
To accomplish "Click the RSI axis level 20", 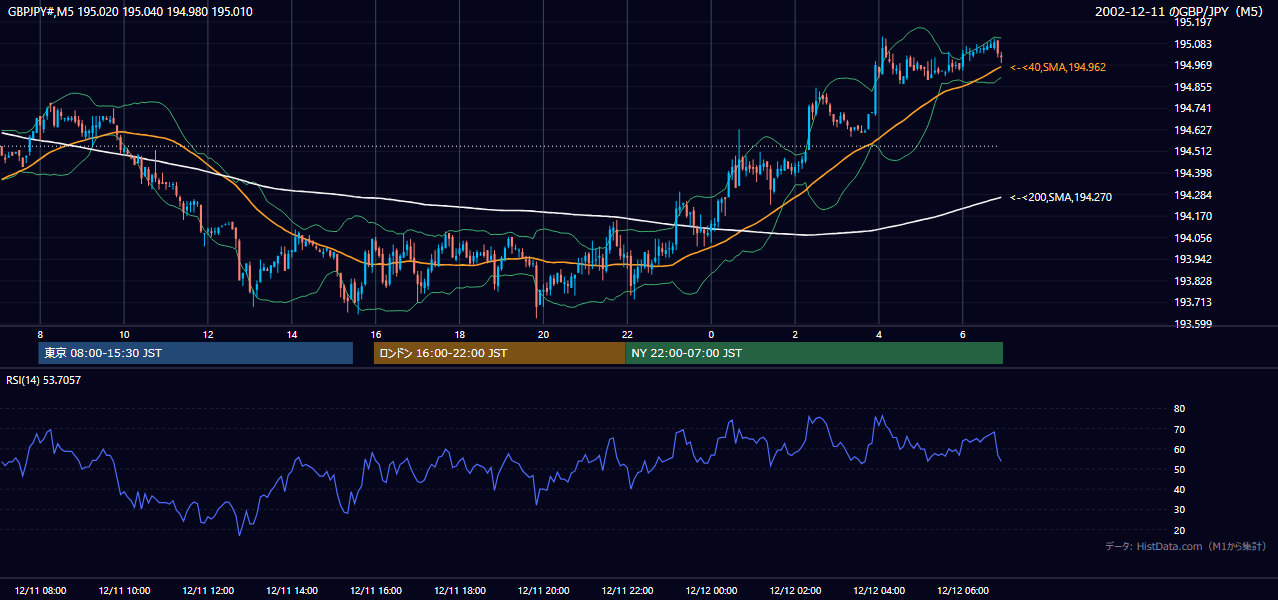I will (1179, 530).
